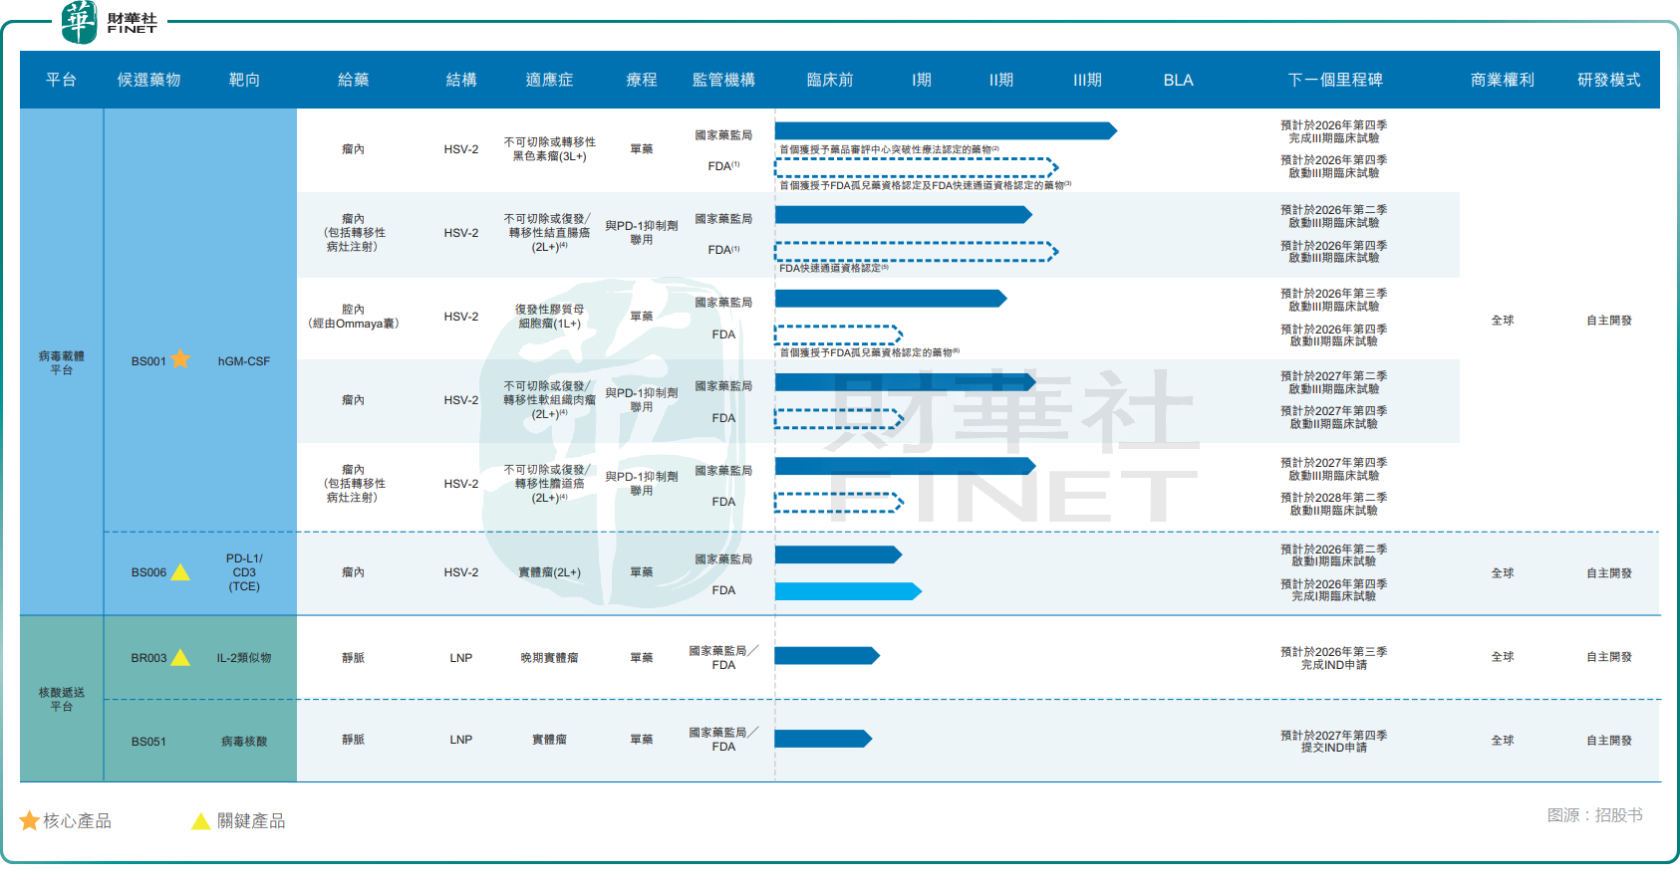Viewport: 1680px width, 884px height.
Task: Select the 下一個里程碑 column header
Action: click(x=1335, y=80)
